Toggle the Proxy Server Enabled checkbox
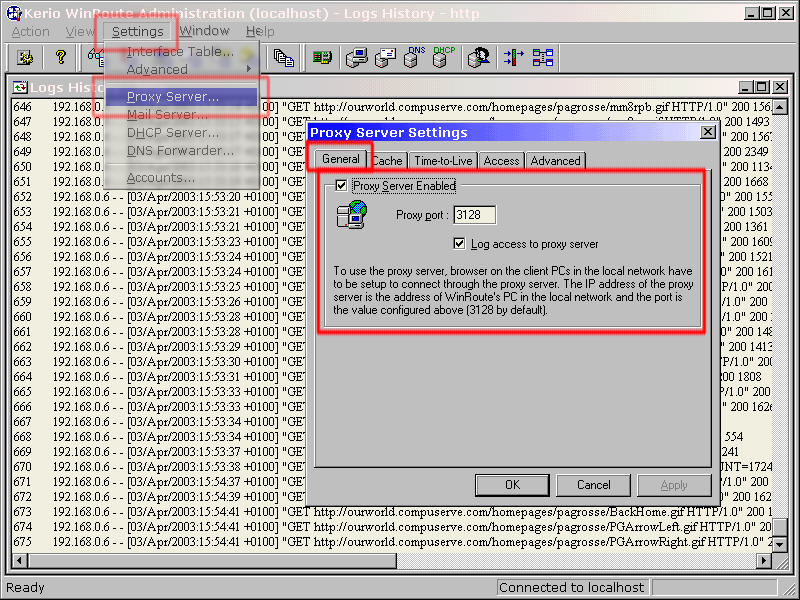The image size is (800, 600). [x=341, y=186]
